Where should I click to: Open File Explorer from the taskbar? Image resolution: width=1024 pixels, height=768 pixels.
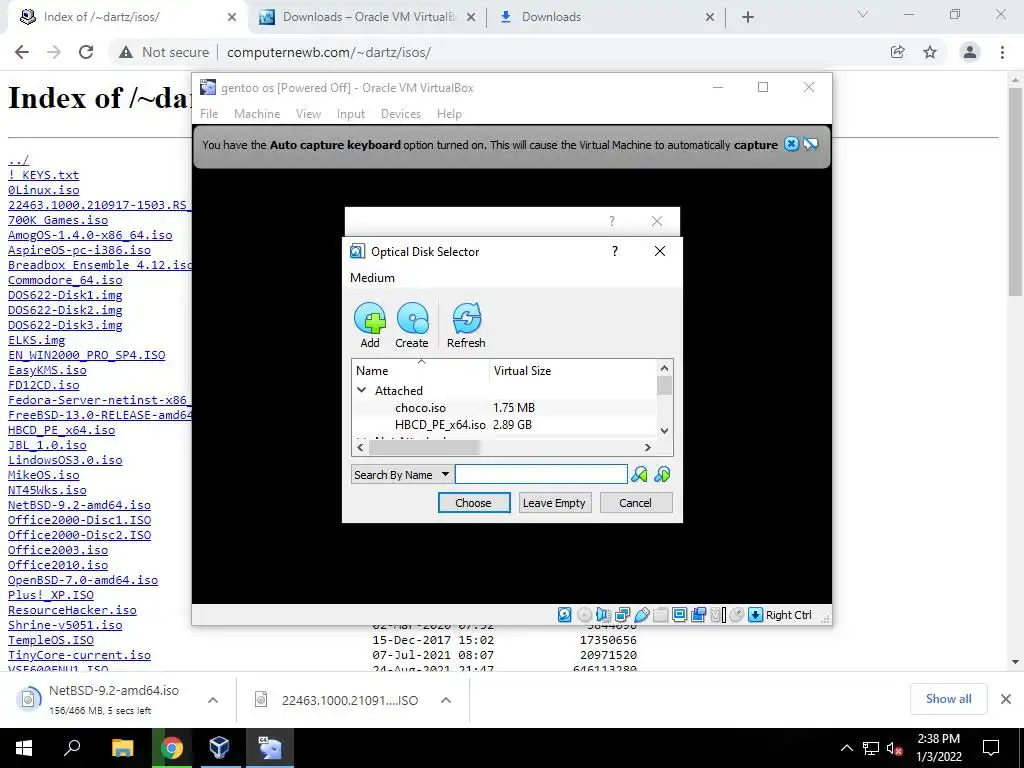123,748
